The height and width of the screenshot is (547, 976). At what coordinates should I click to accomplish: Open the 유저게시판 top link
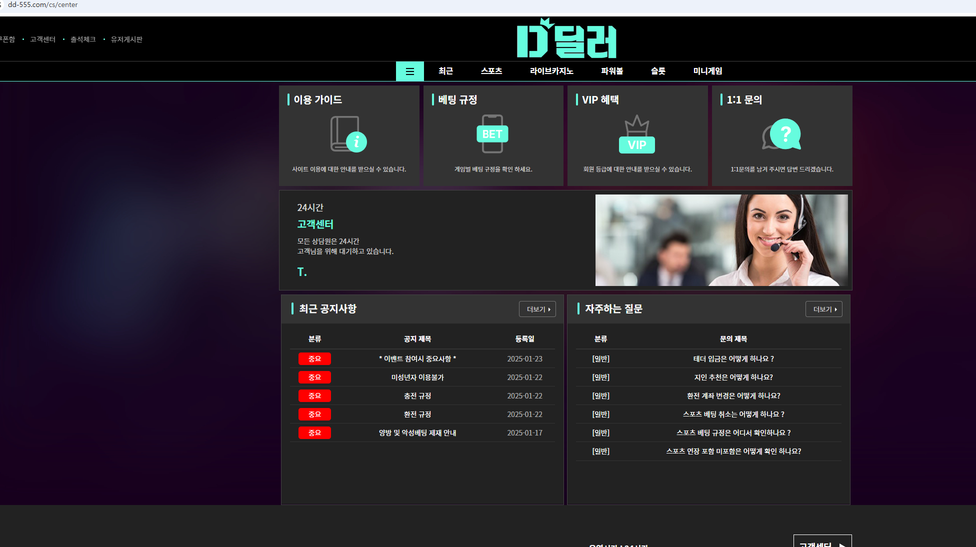pyautogui.click(x=126, y=39)
